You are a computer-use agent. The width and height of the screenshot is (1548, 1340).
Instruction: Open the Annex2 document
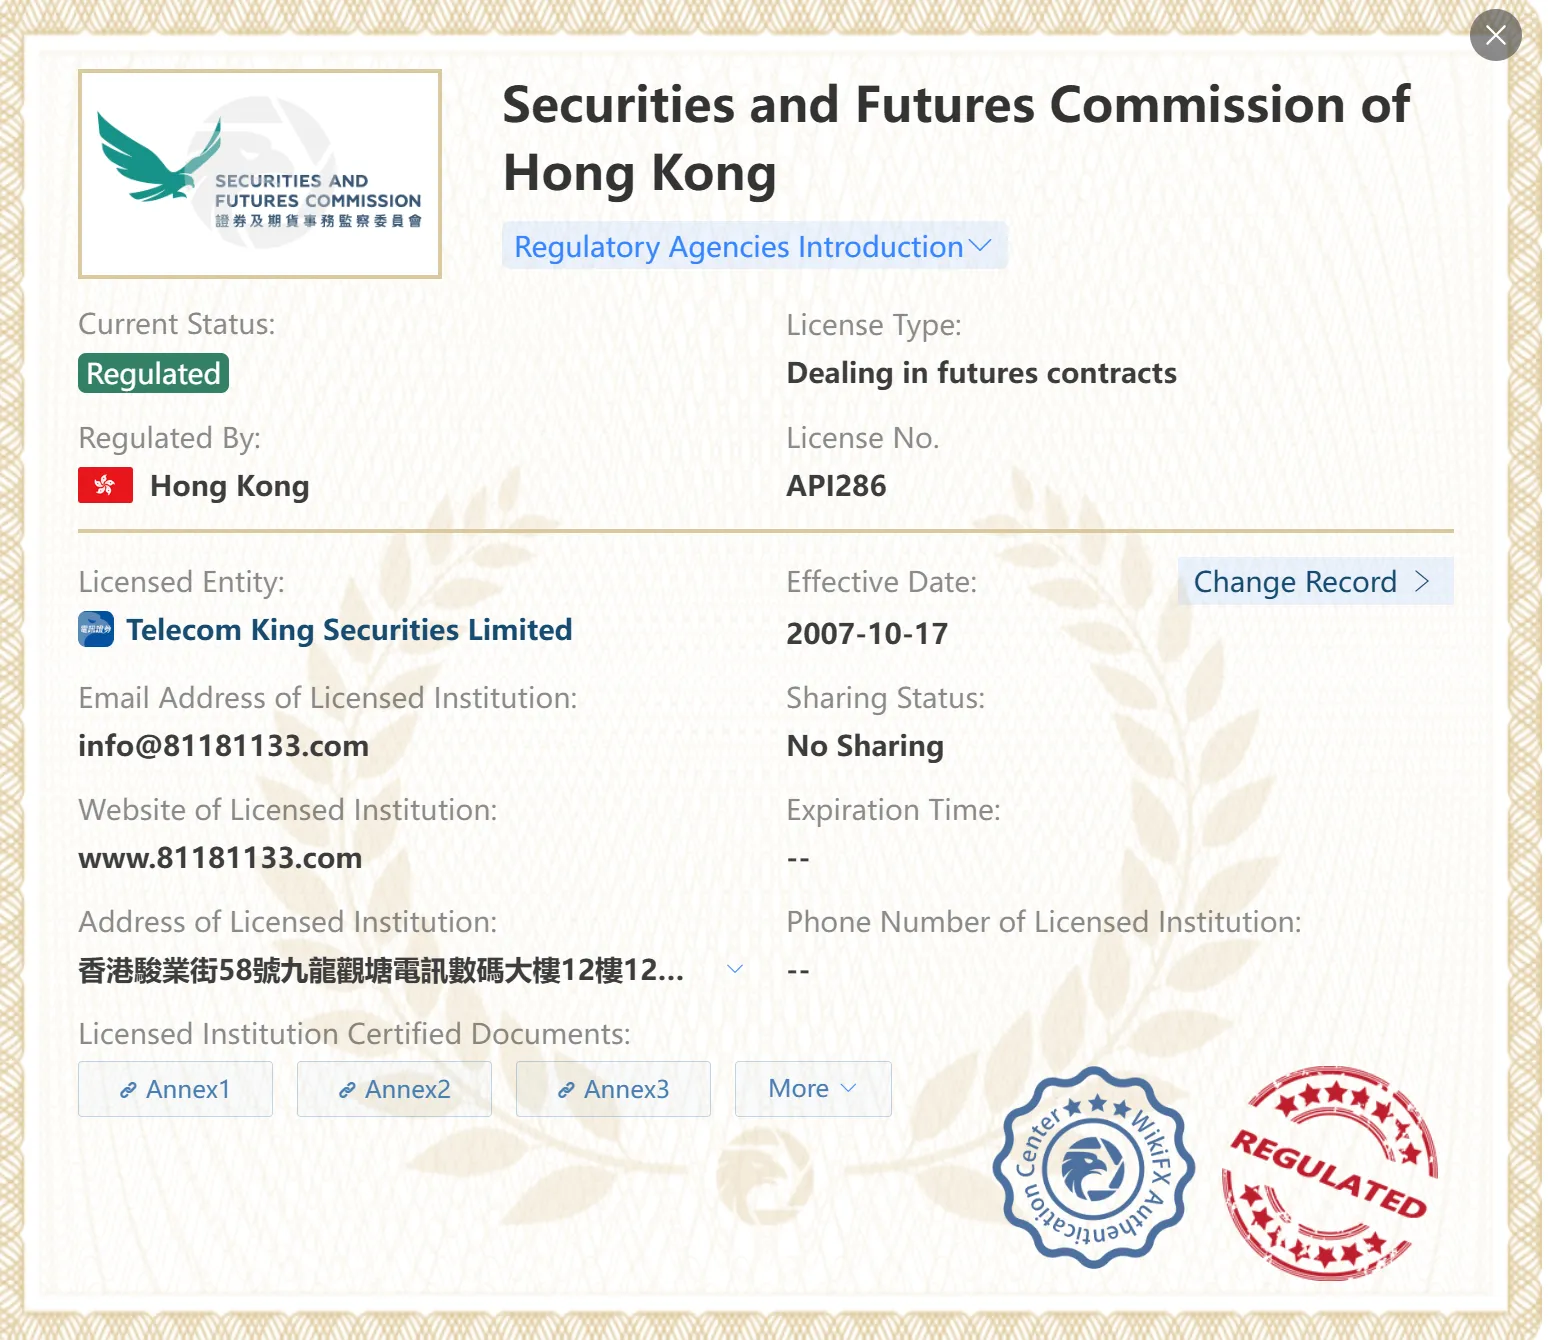pyautogui.click(x=394, y=1089)
